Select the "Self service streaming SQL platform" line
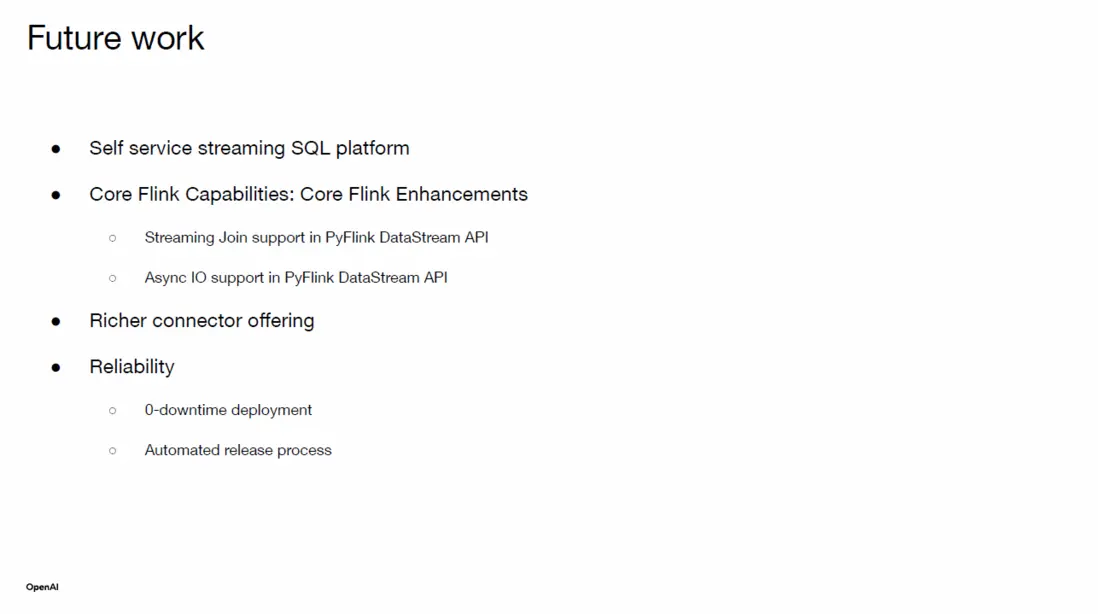Viewport: 1098px width, 614px height. click(249, 148)
